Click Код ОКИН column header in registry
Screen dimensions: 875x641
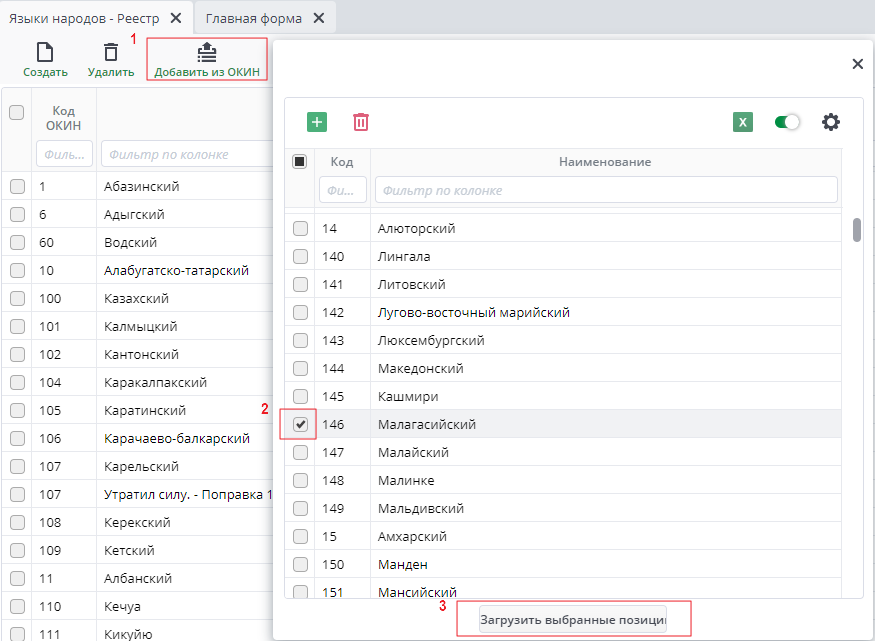[64, 118]
